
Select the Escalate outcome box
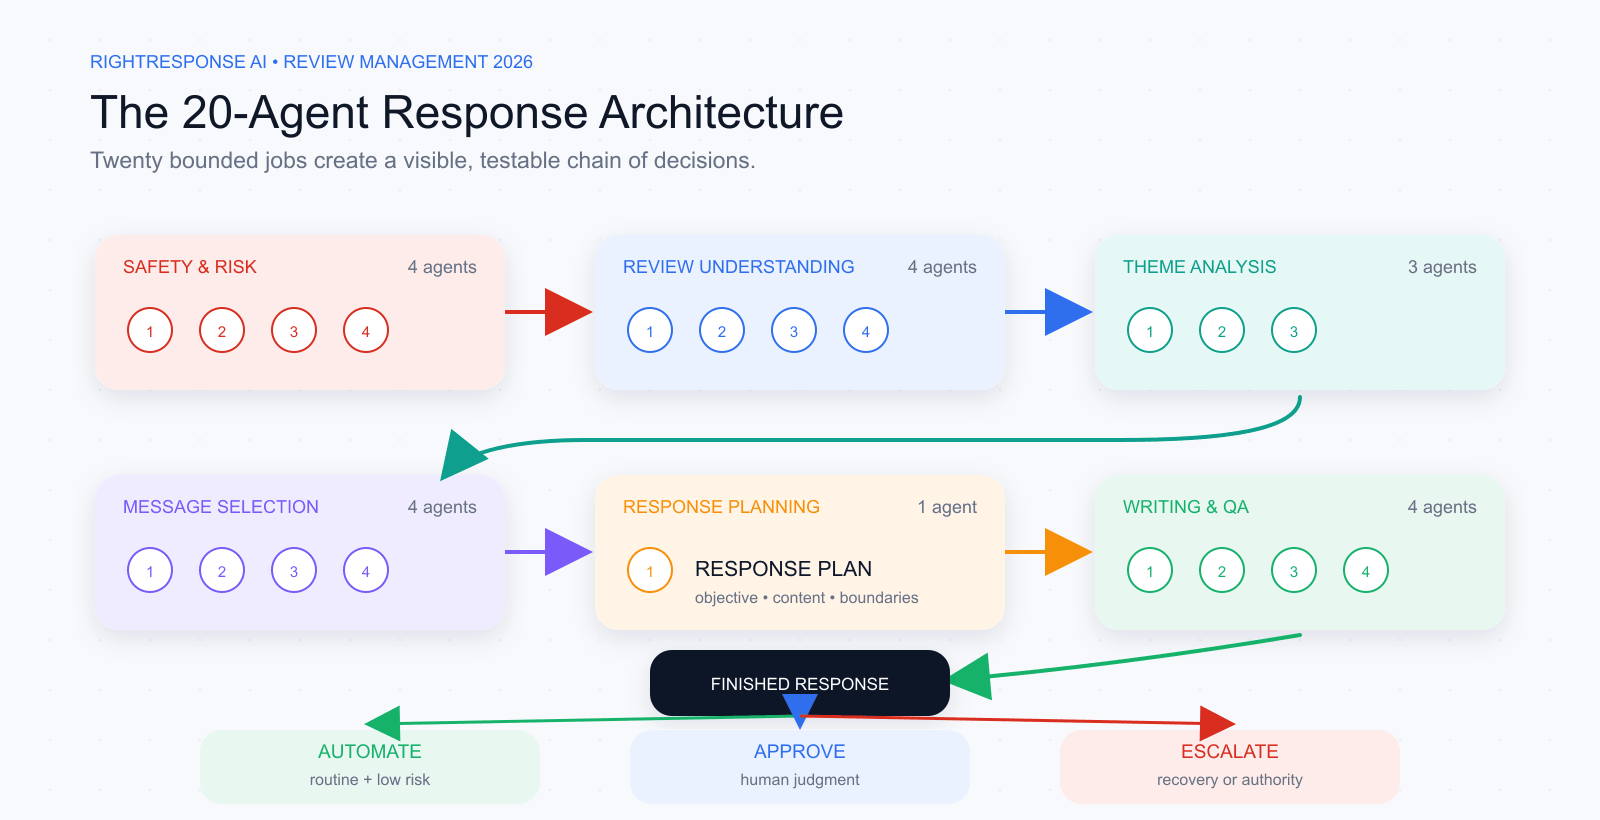[x=1230, y=766]
